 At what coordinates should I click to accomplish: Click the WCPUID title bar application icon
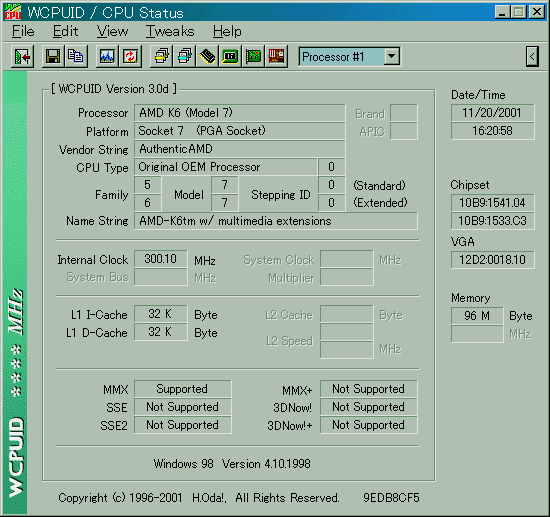coord(13,12)
